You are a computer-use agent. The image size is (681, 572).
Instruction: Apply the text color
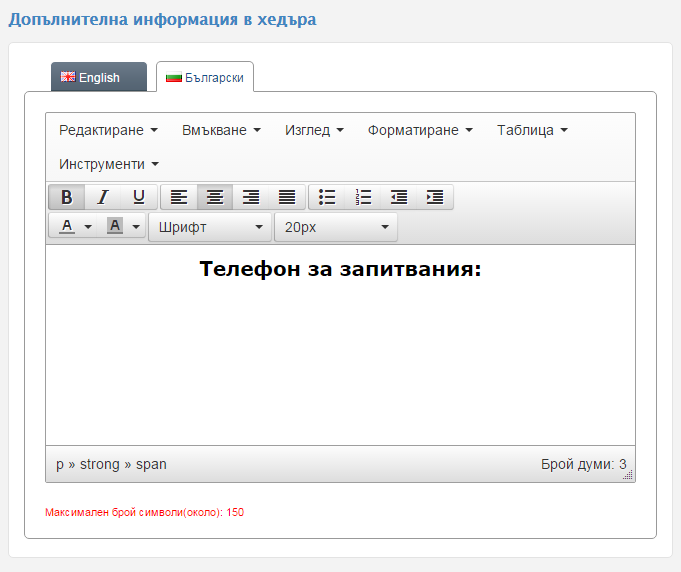[x=66, y=226]
